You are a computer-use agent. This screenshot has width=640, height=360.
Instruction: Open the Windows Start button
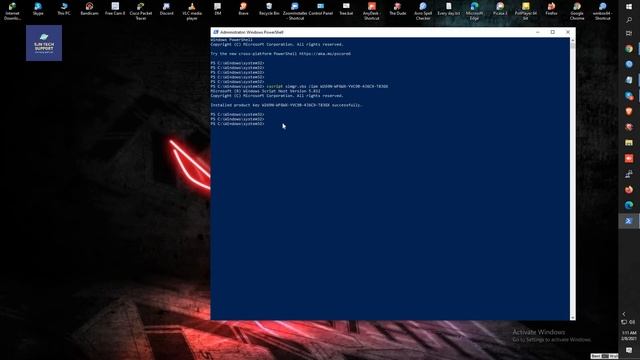[x=629, y=7]
